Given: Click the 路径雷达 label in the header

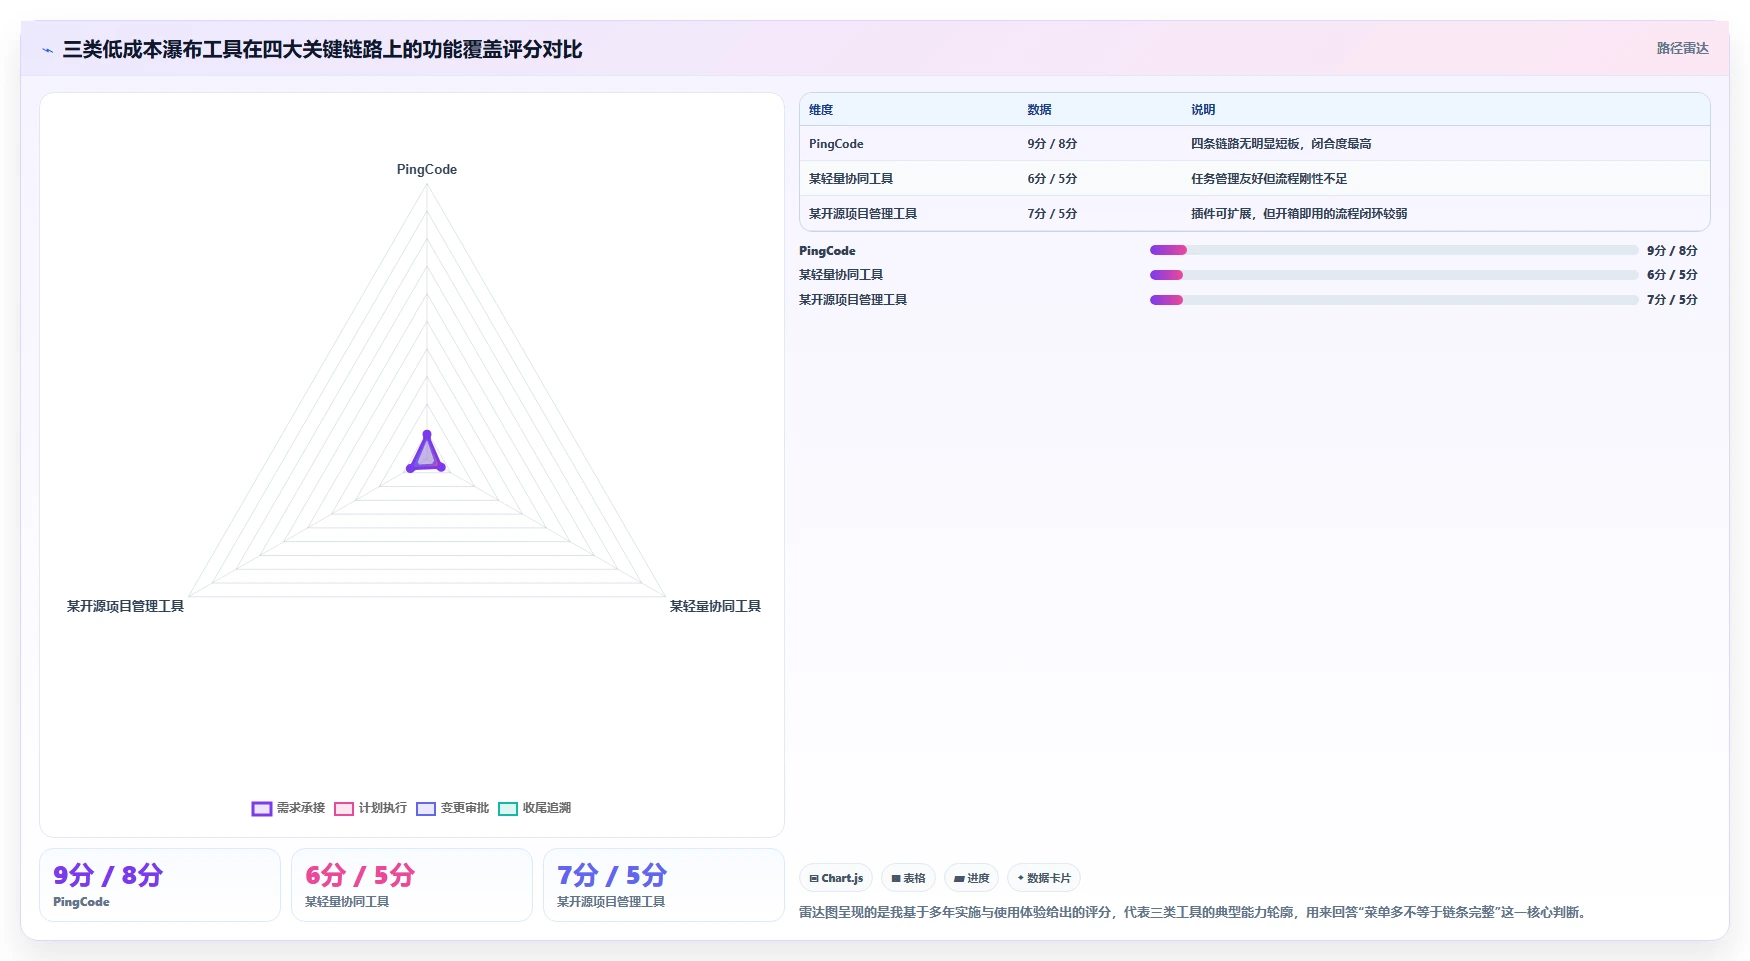Looking at the screenshot, I should [x=1682, y=48].
